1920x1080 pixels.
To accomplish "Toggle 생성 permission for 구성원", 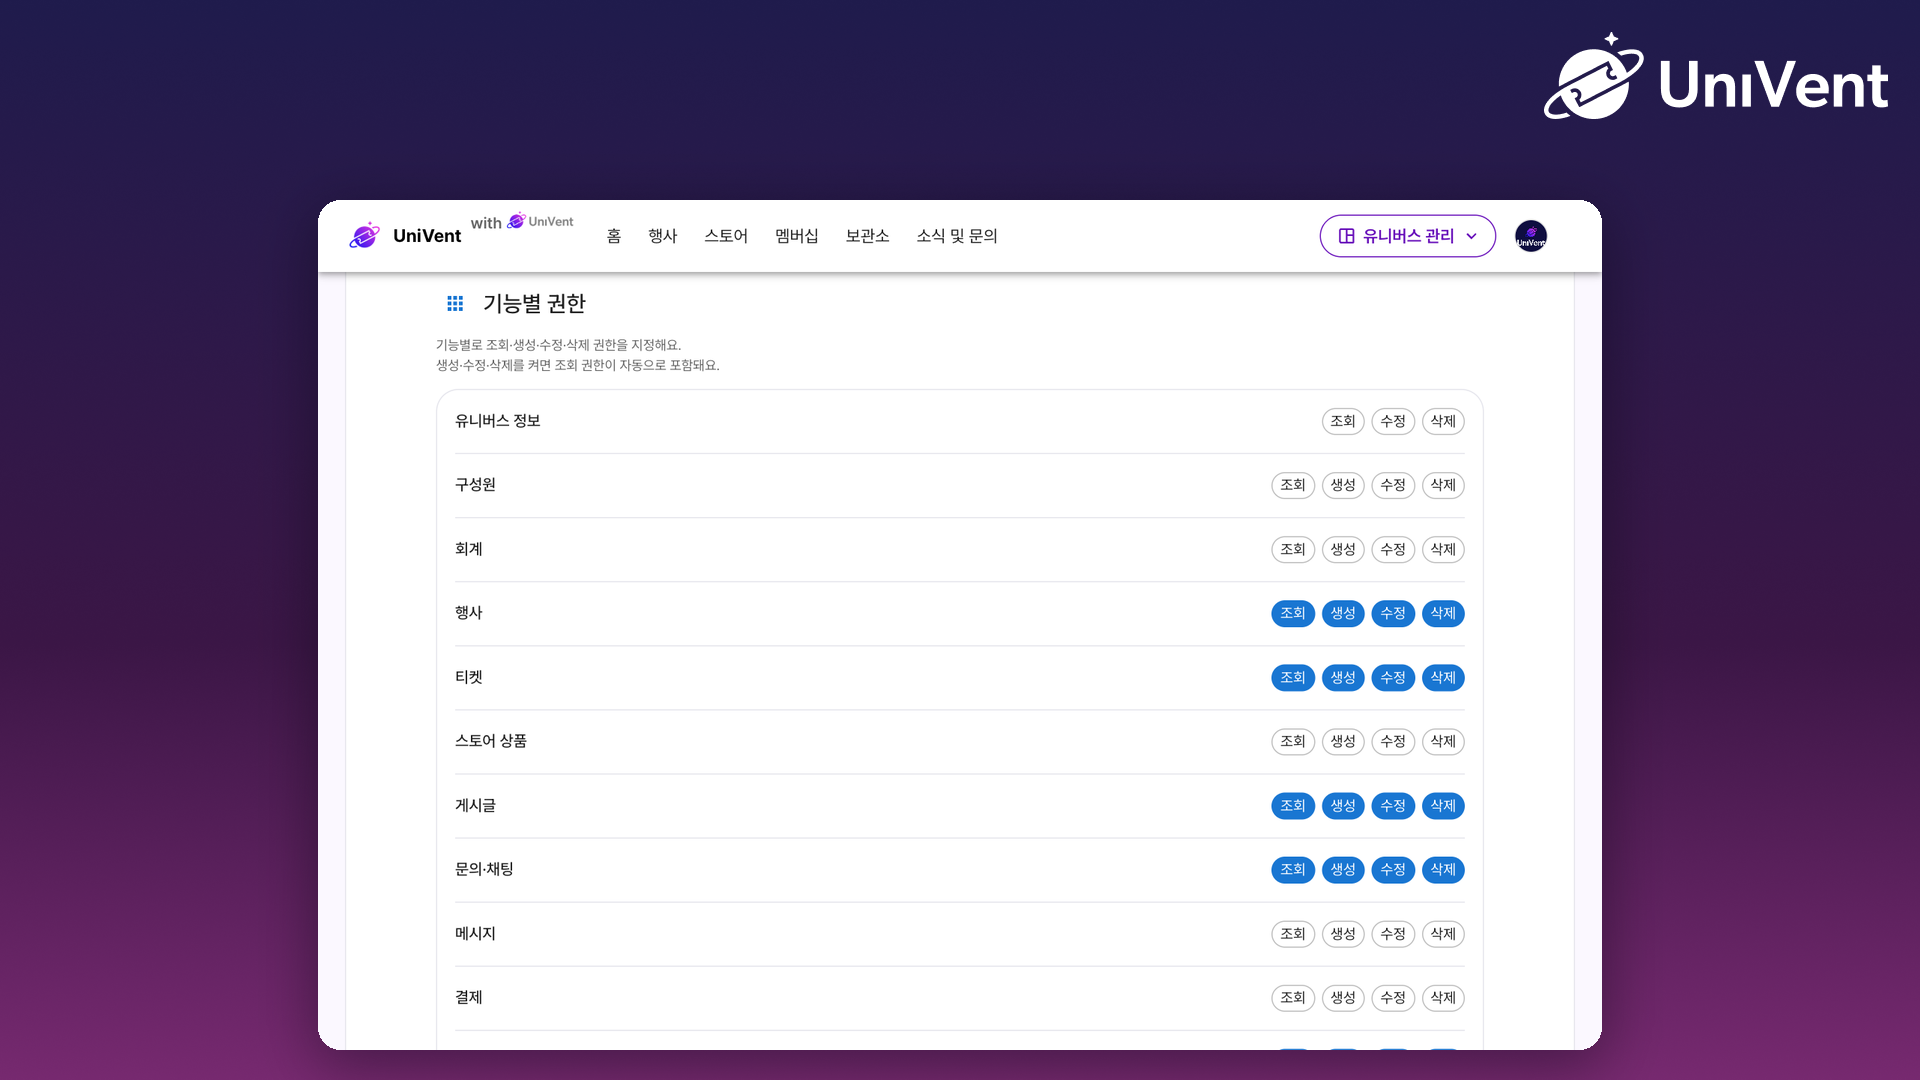I will (1343, 485).
